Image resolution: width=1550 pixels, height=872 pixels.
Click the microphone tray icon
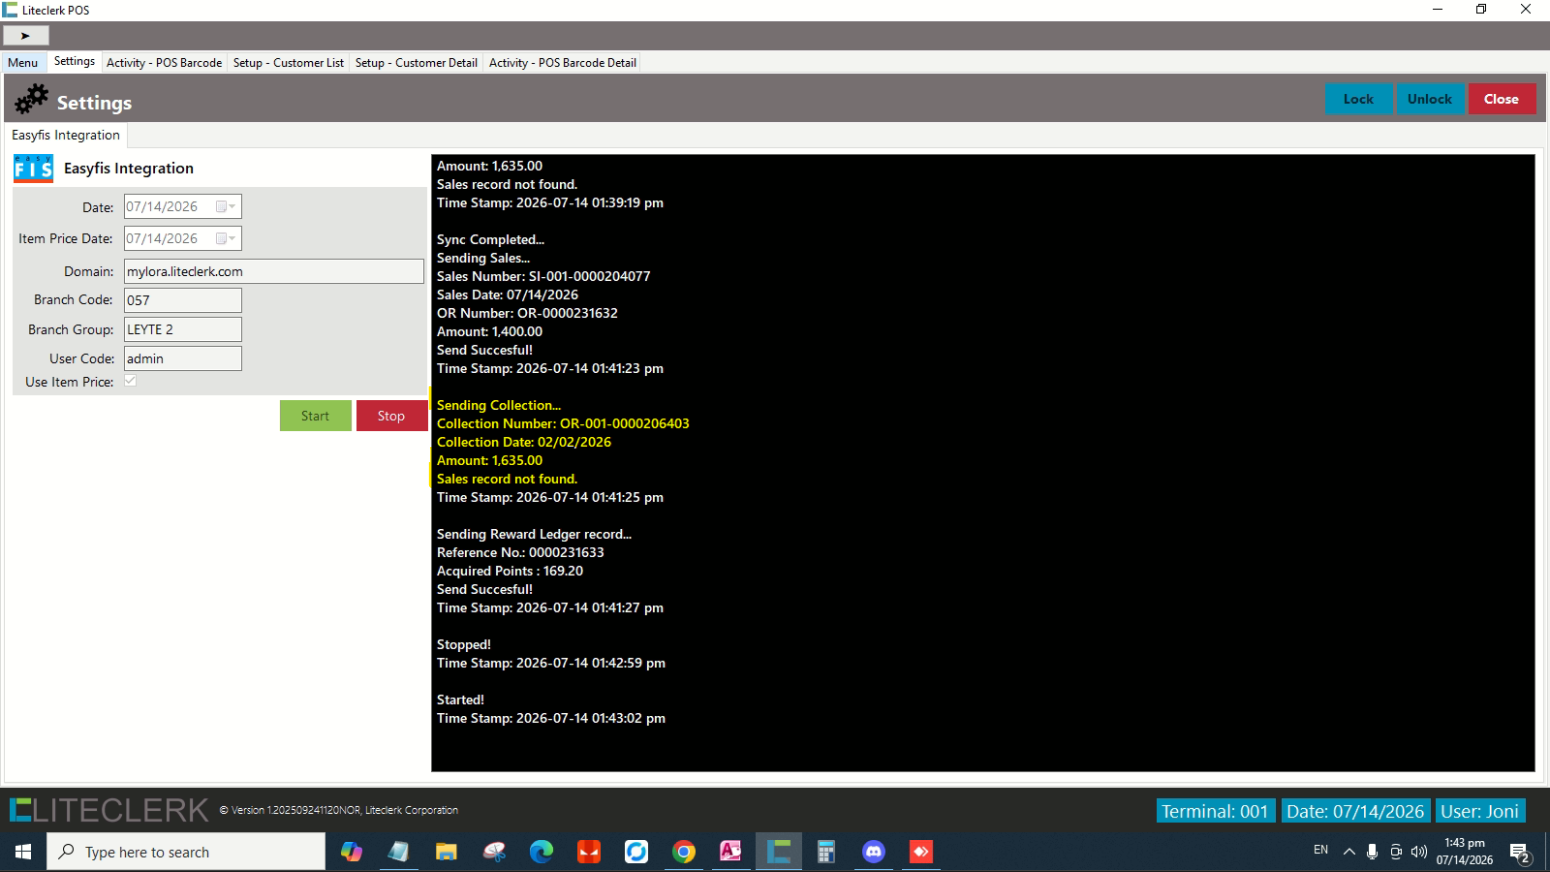coord(1372,852)
